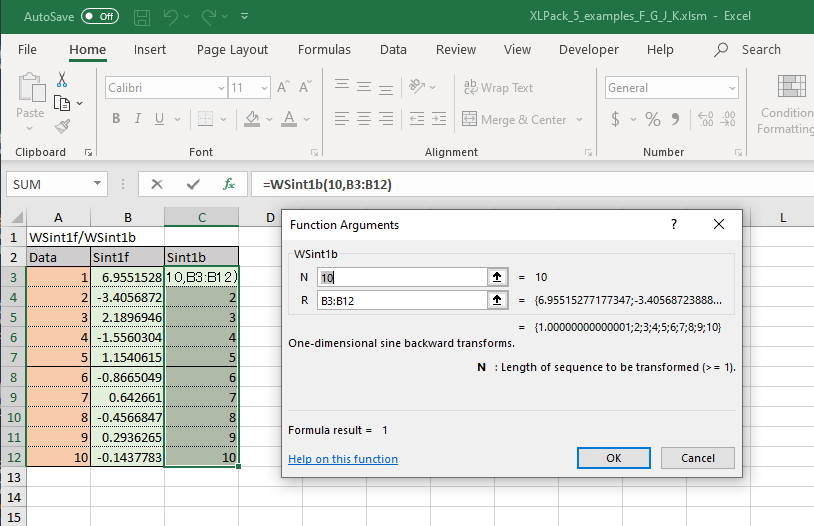Switch to the Insert tab
814x526 pixels.
coord(150,50)
